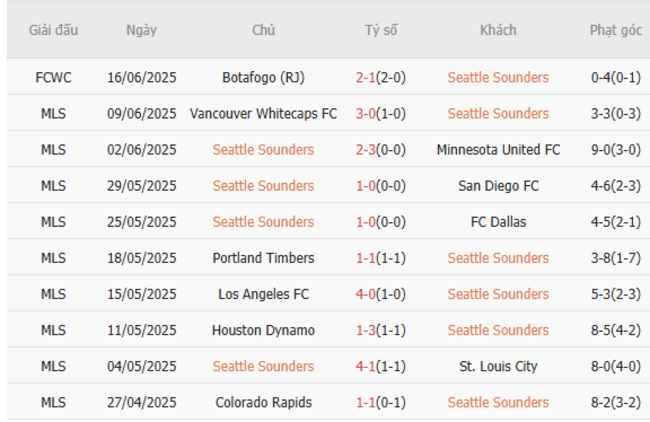650x422 pixels.
Task: Click the FC Dallas team name
Action: [x=498, y=222]
